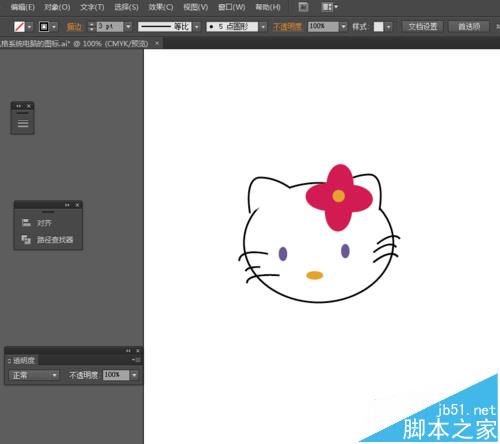500x444 pixels.
Task: Open the 效果(C) Effect menu
Action: click(161, 7)
